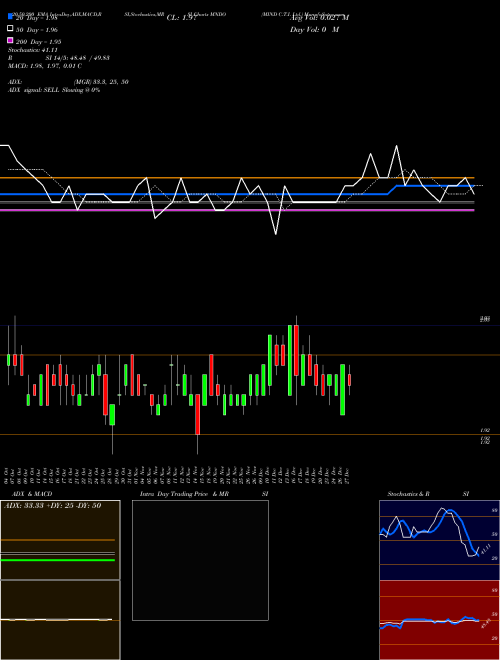Click the '(MGR) 33.3, 25, 50' ADX values
Image resolution: width=500 pixels, height=660 pixels.
click(101, 82)
